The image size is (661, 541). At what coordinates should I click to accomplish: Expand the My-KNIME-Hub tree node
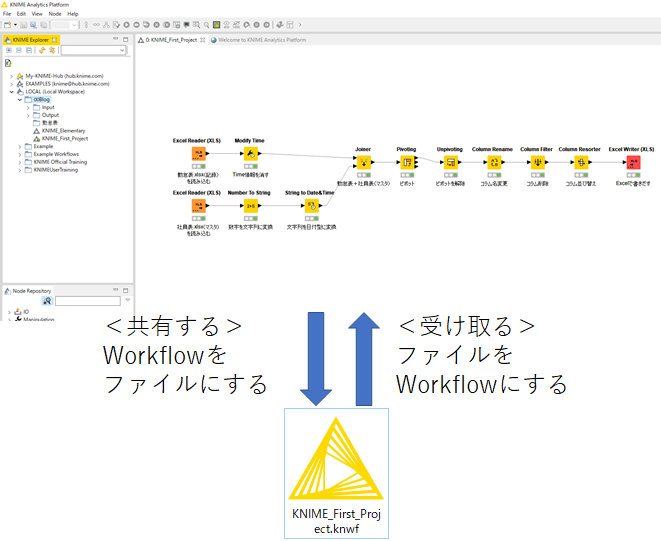tap(11, 76)
